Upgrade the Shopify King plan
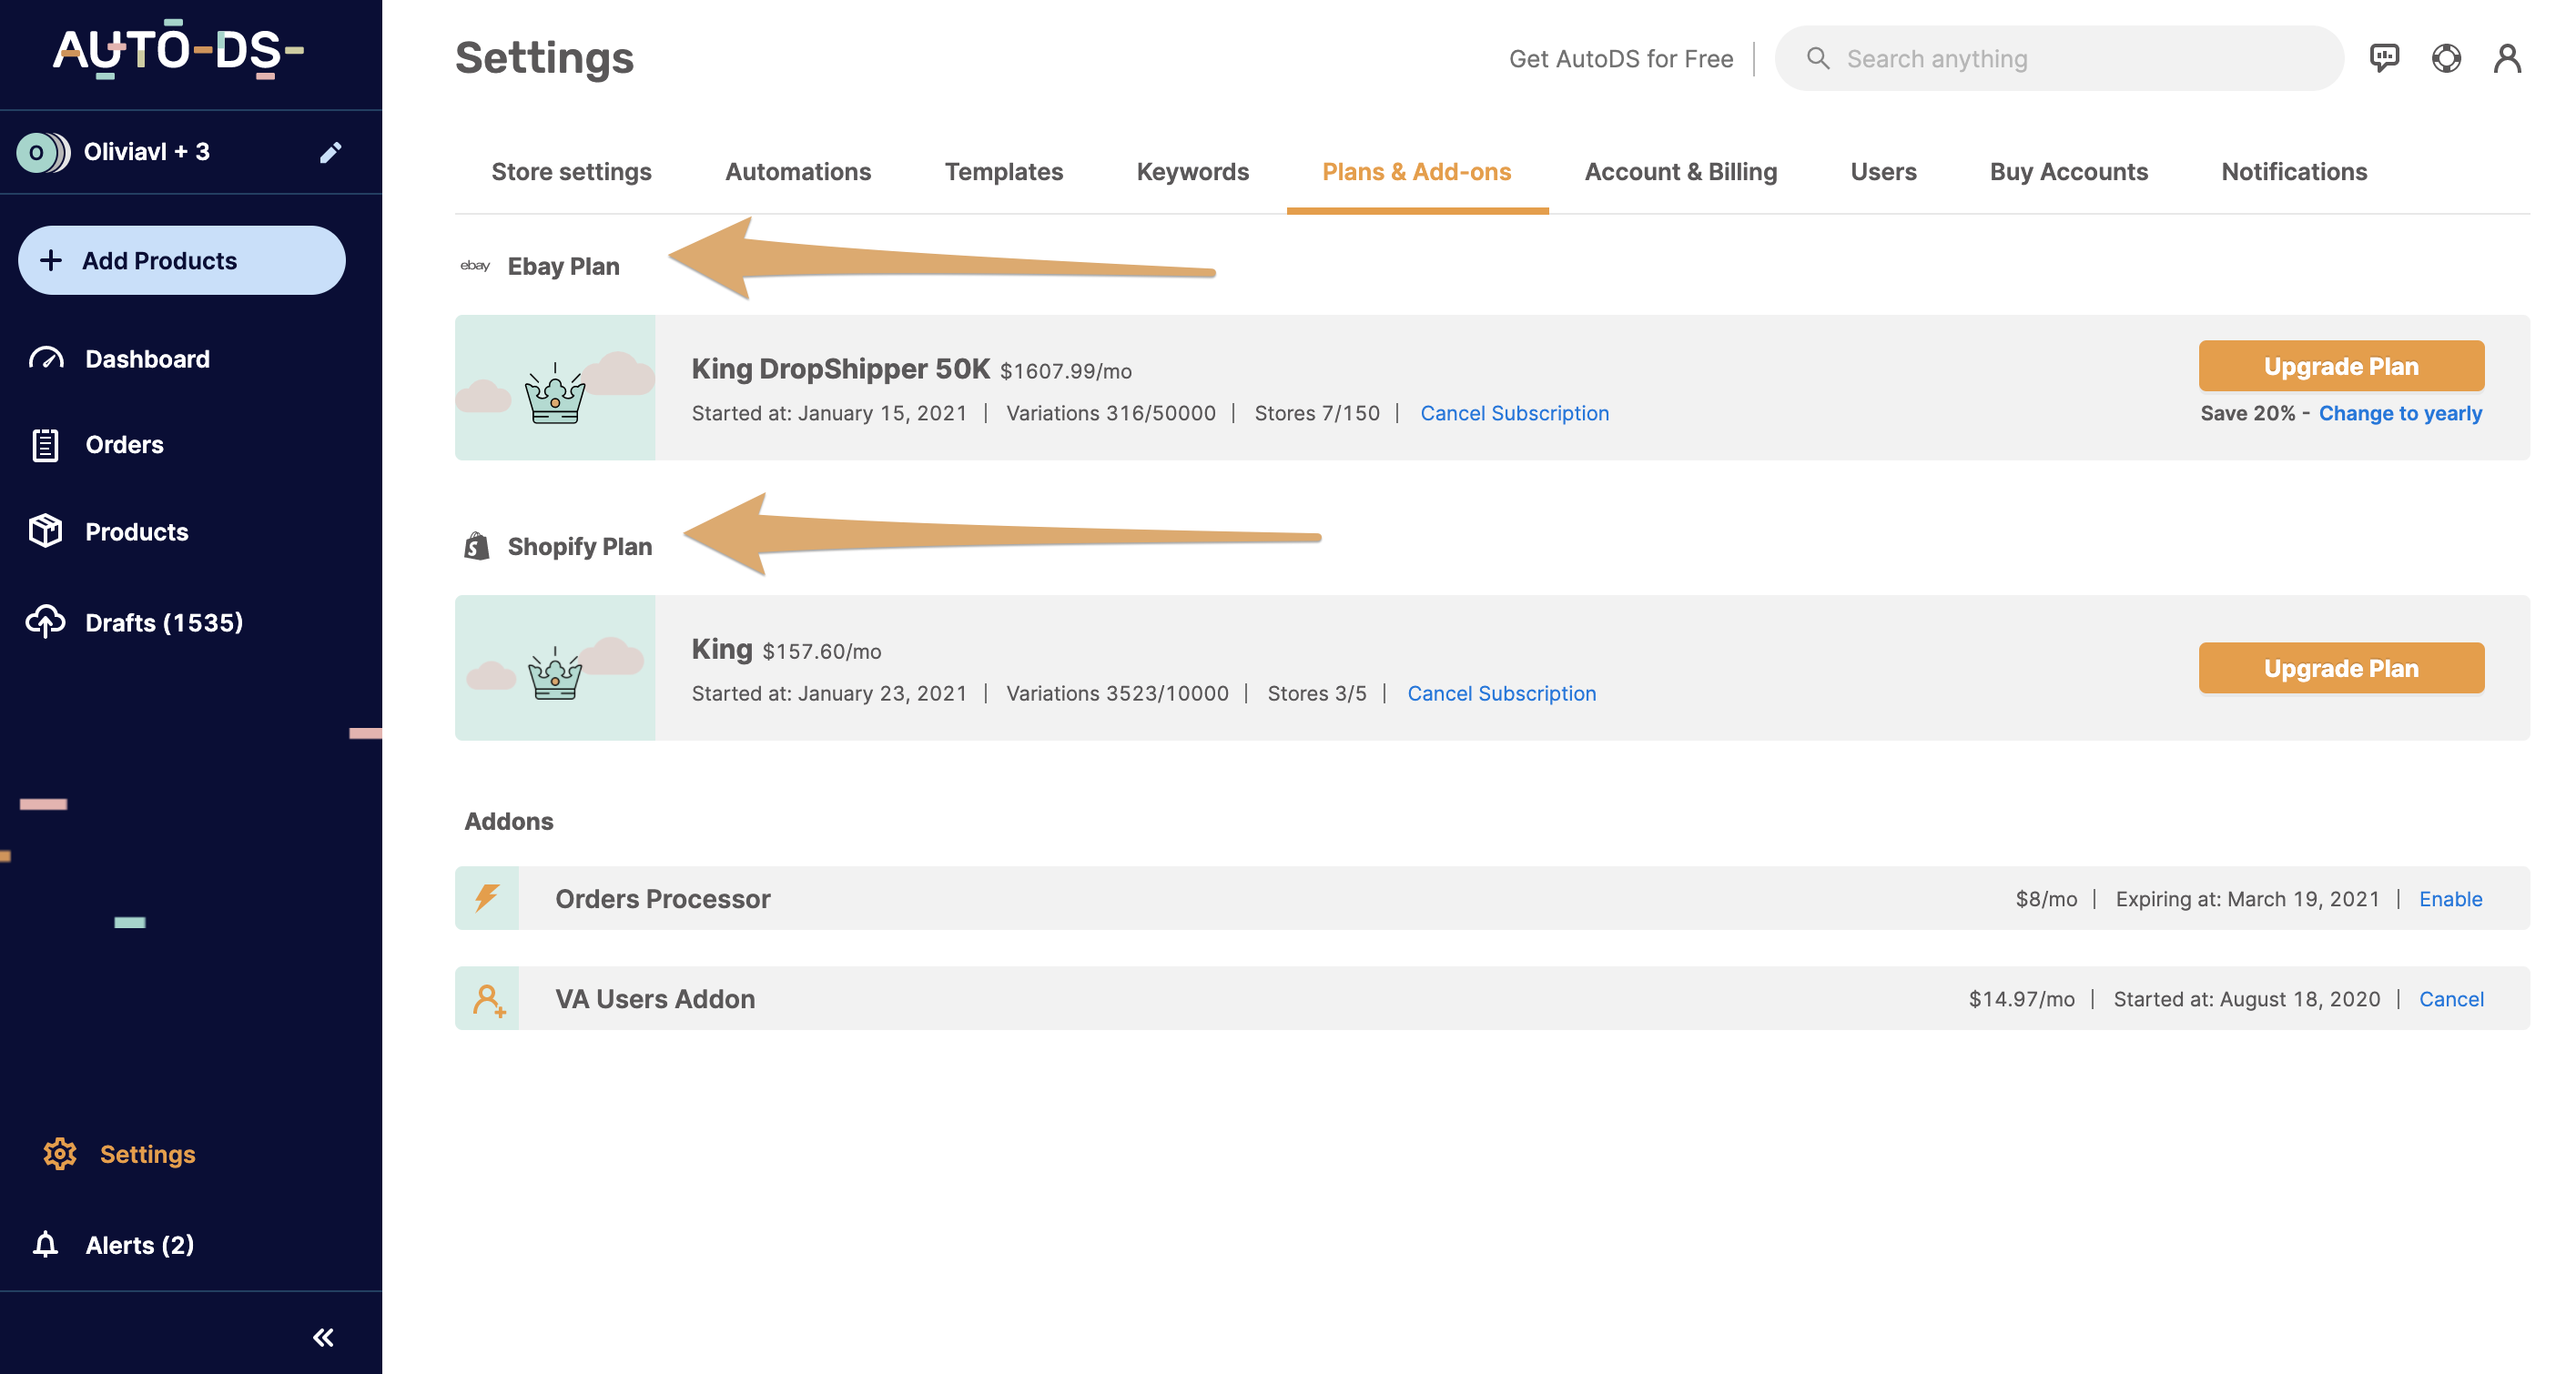This screenshot has height=1374, width=2576. (x=2341, y=668)
